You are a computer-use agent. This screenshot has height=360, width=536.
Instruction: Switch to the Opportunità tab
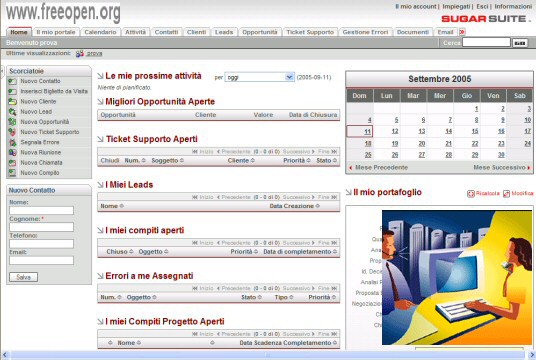pos(260,32)
